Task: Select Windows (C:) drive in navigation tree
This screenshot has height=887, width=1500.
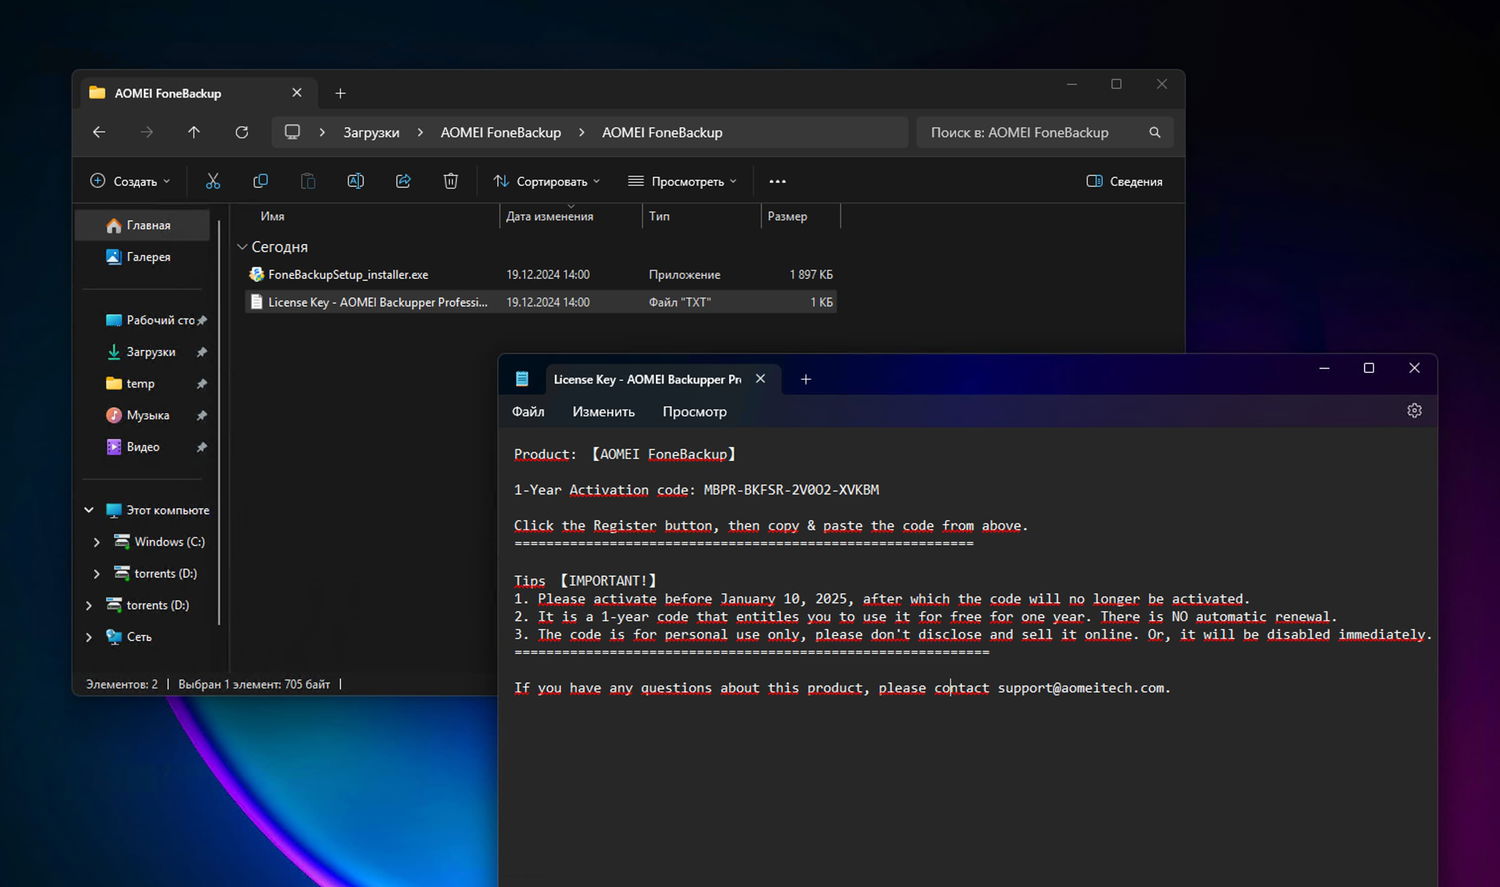Action: [159, 542]
